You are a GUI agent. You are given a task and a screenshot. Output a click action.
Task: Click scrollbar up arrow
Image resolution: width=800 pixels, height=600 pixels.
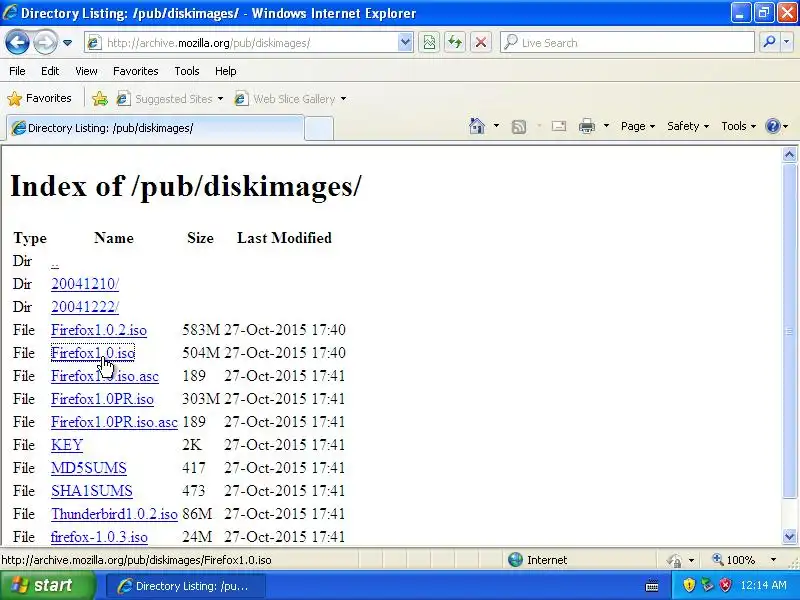789,155
